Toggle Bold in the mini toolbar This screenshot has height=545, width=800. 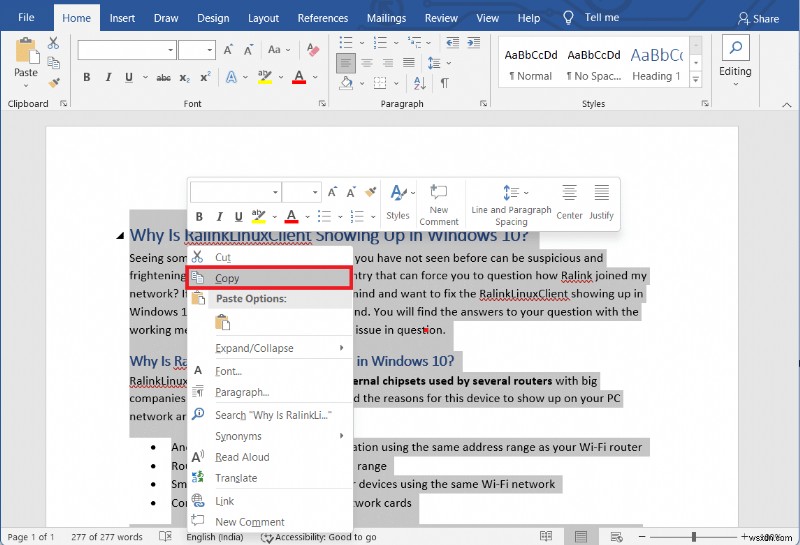(199, 216)
